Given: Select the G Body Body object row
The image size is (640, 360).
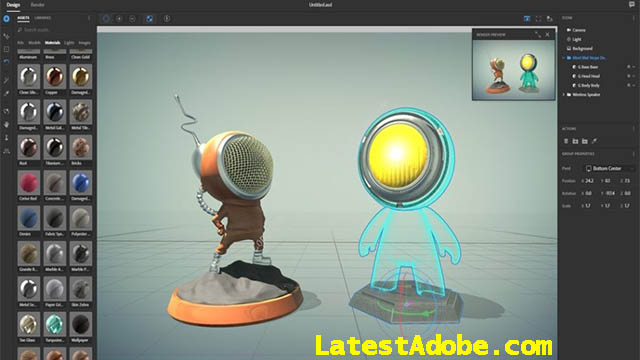Looking at the screenshot, I should (x=598, y=86).
